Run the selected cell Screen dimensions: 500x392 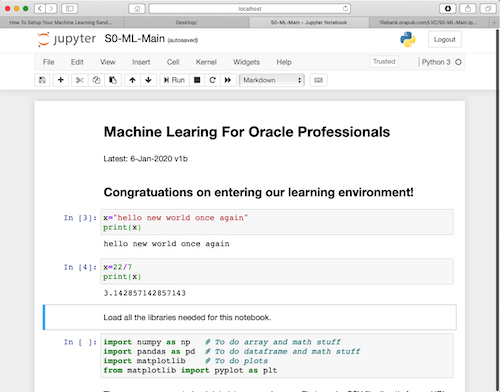coord(174,80)
